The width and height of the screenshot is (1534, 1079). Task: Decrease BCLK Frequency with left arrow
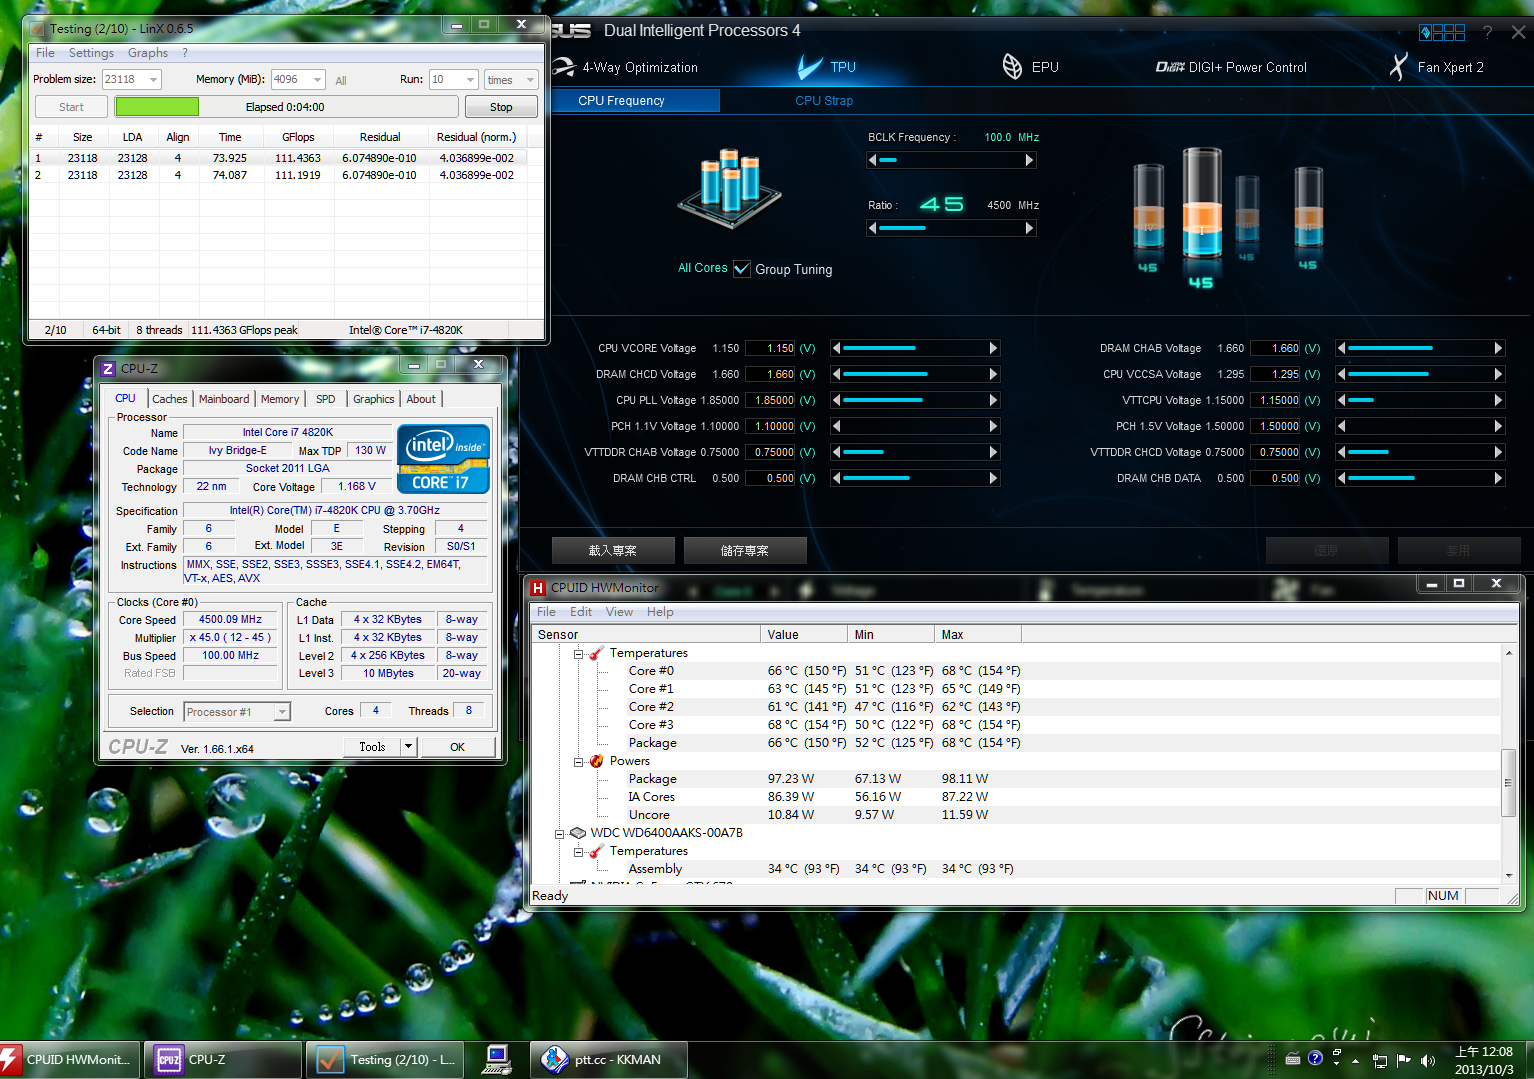click(872, 160)
